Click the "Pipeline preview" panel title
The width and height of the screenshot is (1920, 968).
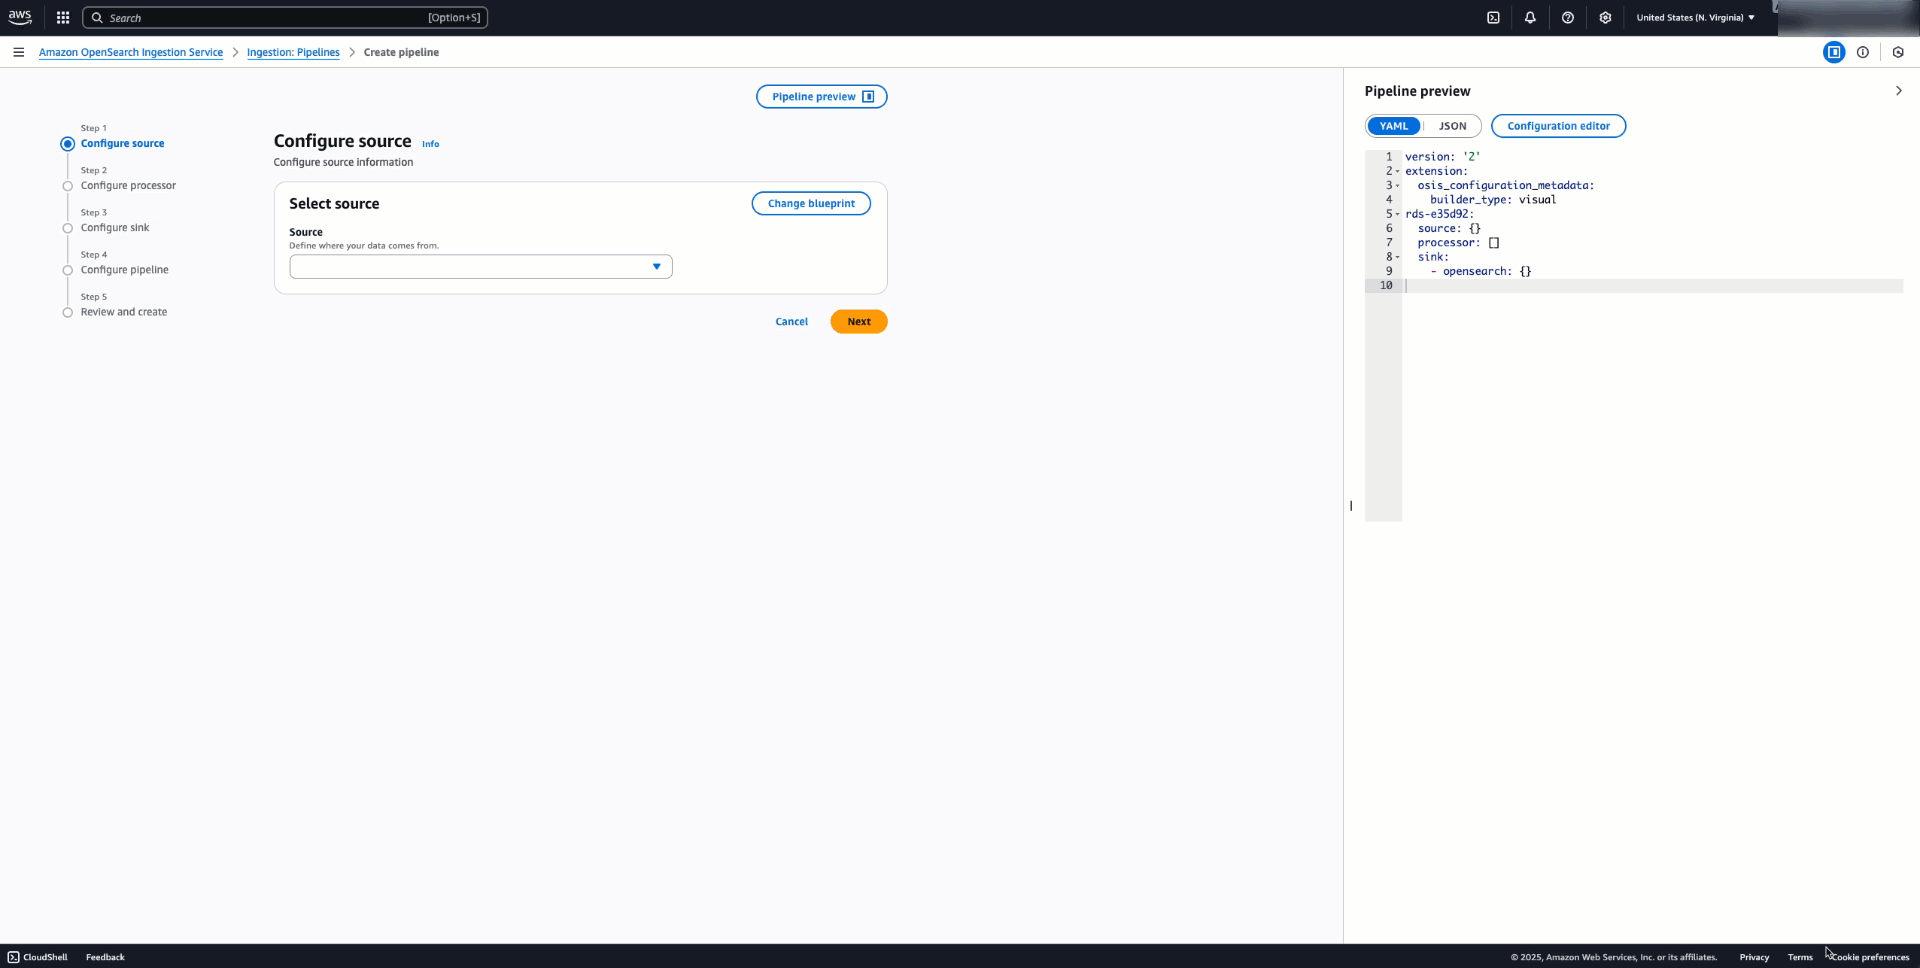coord(1417,91)
